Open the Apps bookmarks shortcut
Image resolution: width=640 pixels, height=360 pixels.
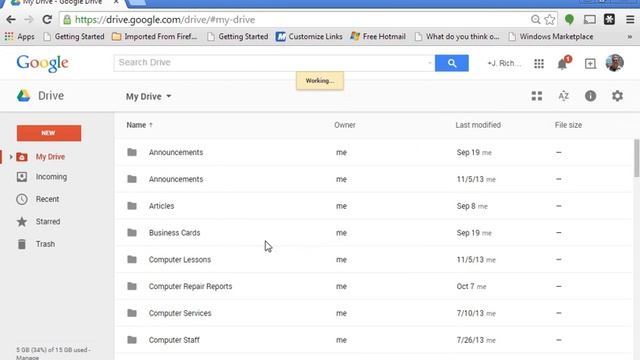(20, 37)
